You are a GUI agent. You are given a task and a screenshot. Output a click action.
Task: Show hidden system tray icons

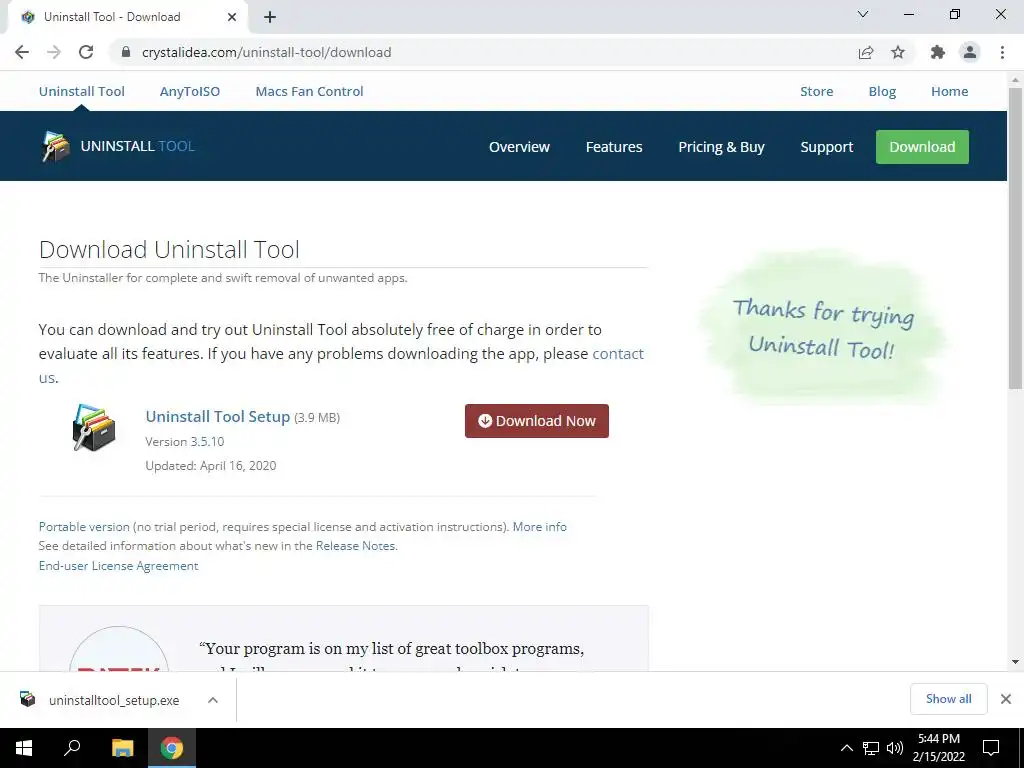click(x=846, y=748)
